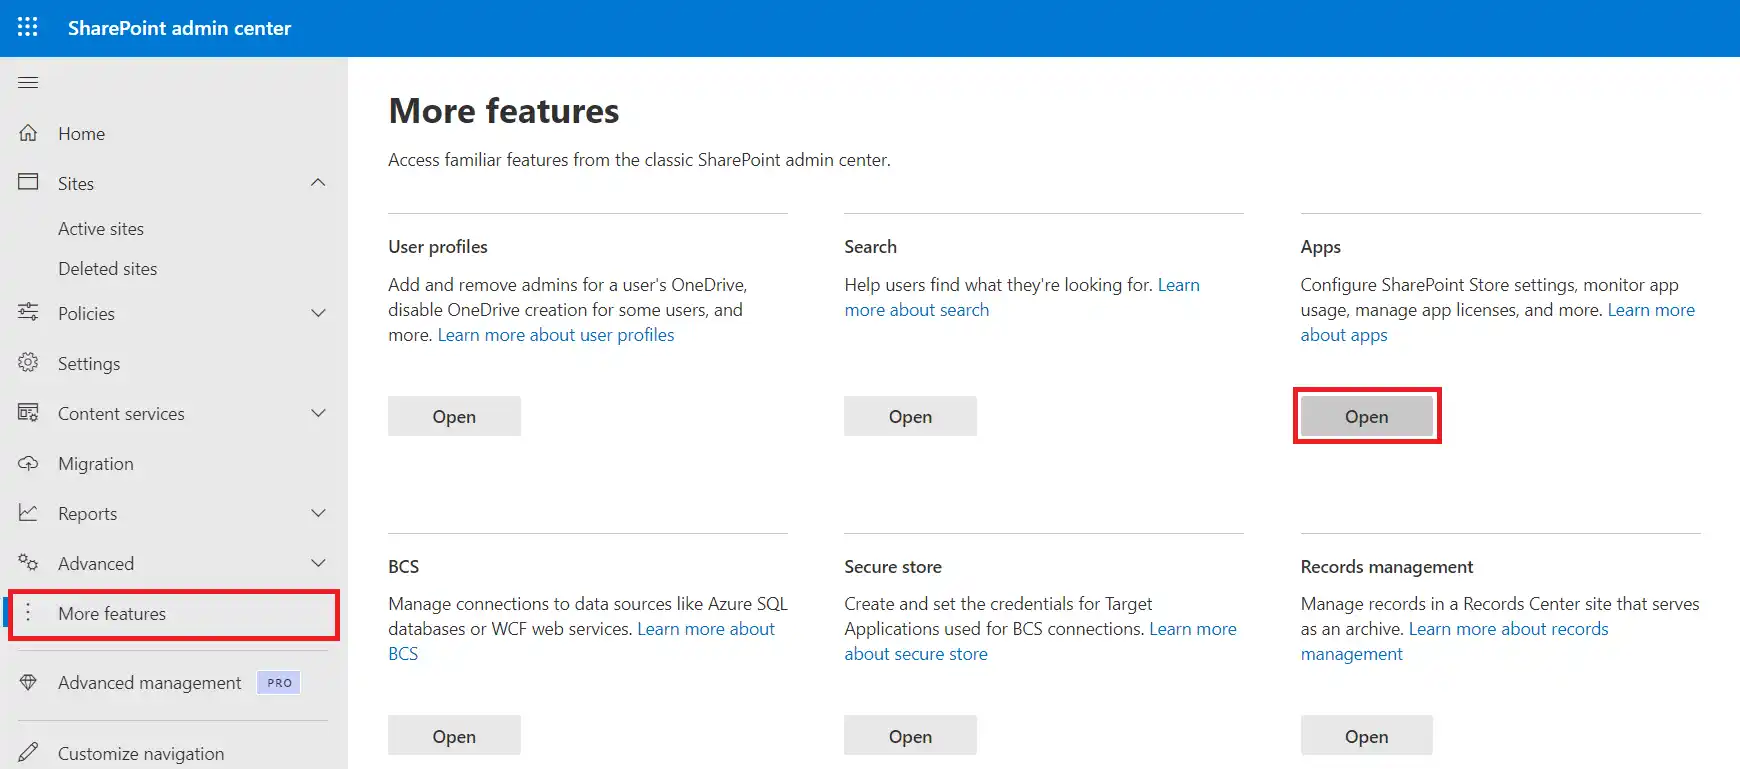Click the Records management card title

click(x=1386, y=567)
